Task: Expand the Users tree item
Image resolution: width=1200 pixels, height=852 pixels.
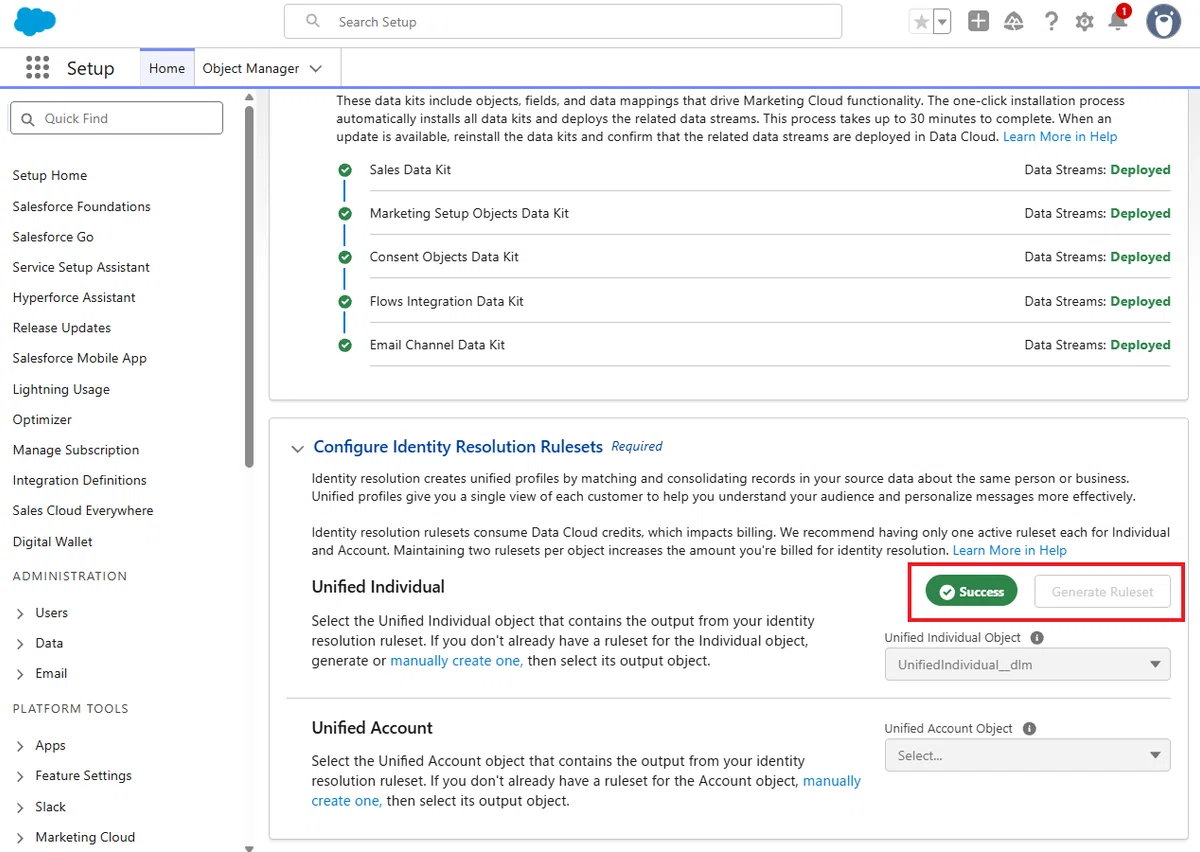Action: tap(20, 613)
